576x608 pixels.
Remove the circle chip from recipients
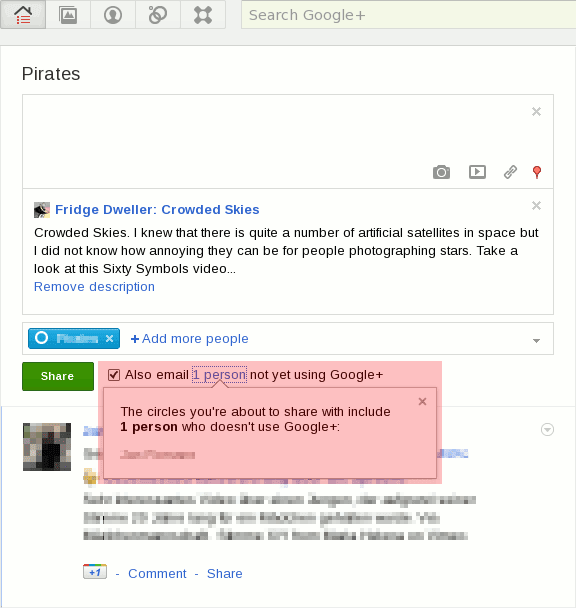point(109,339)
